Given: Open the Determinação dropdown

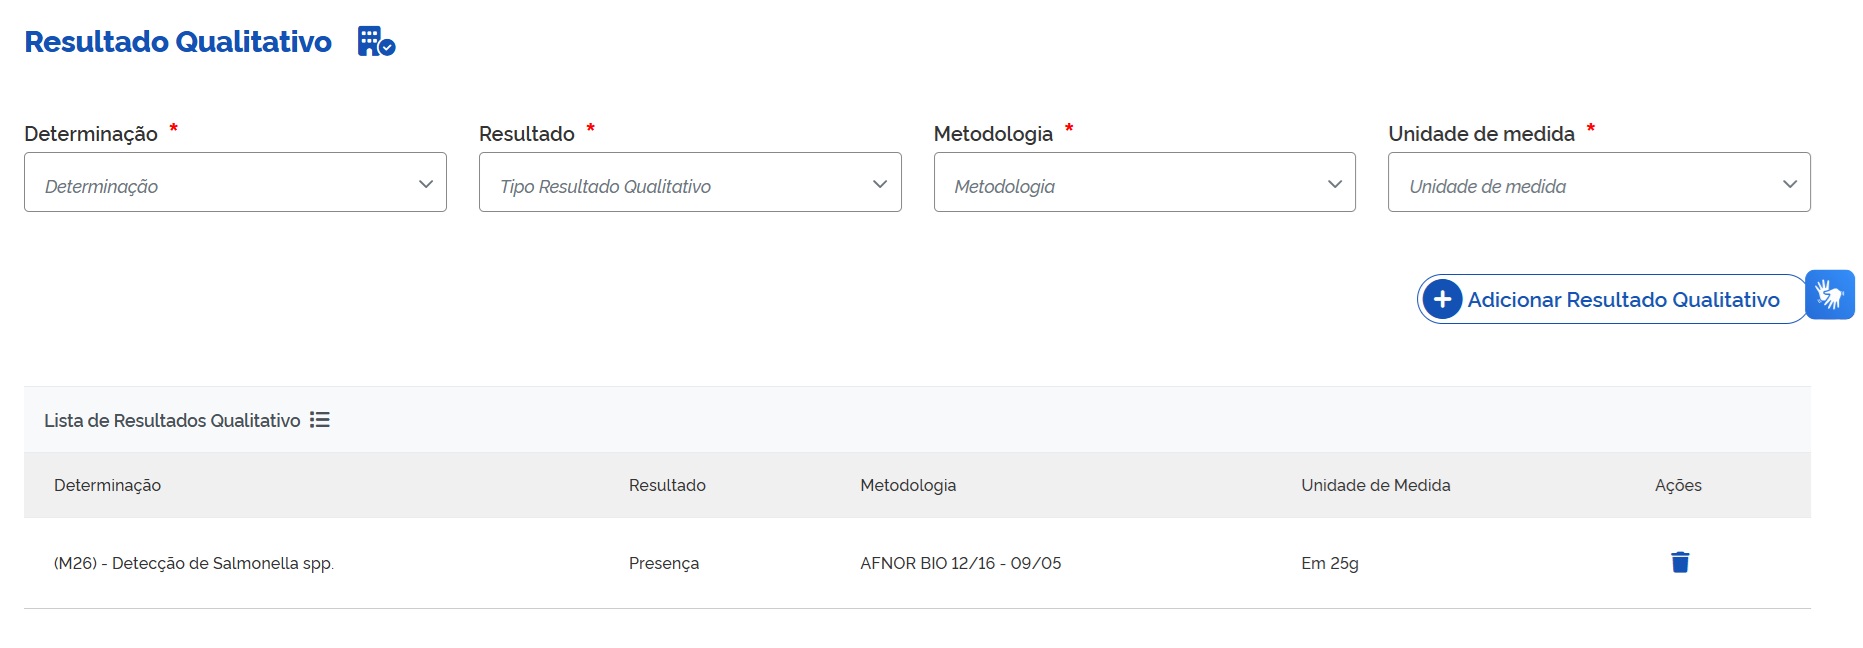Looking at the screenshot, I should (x=235, y=182).
